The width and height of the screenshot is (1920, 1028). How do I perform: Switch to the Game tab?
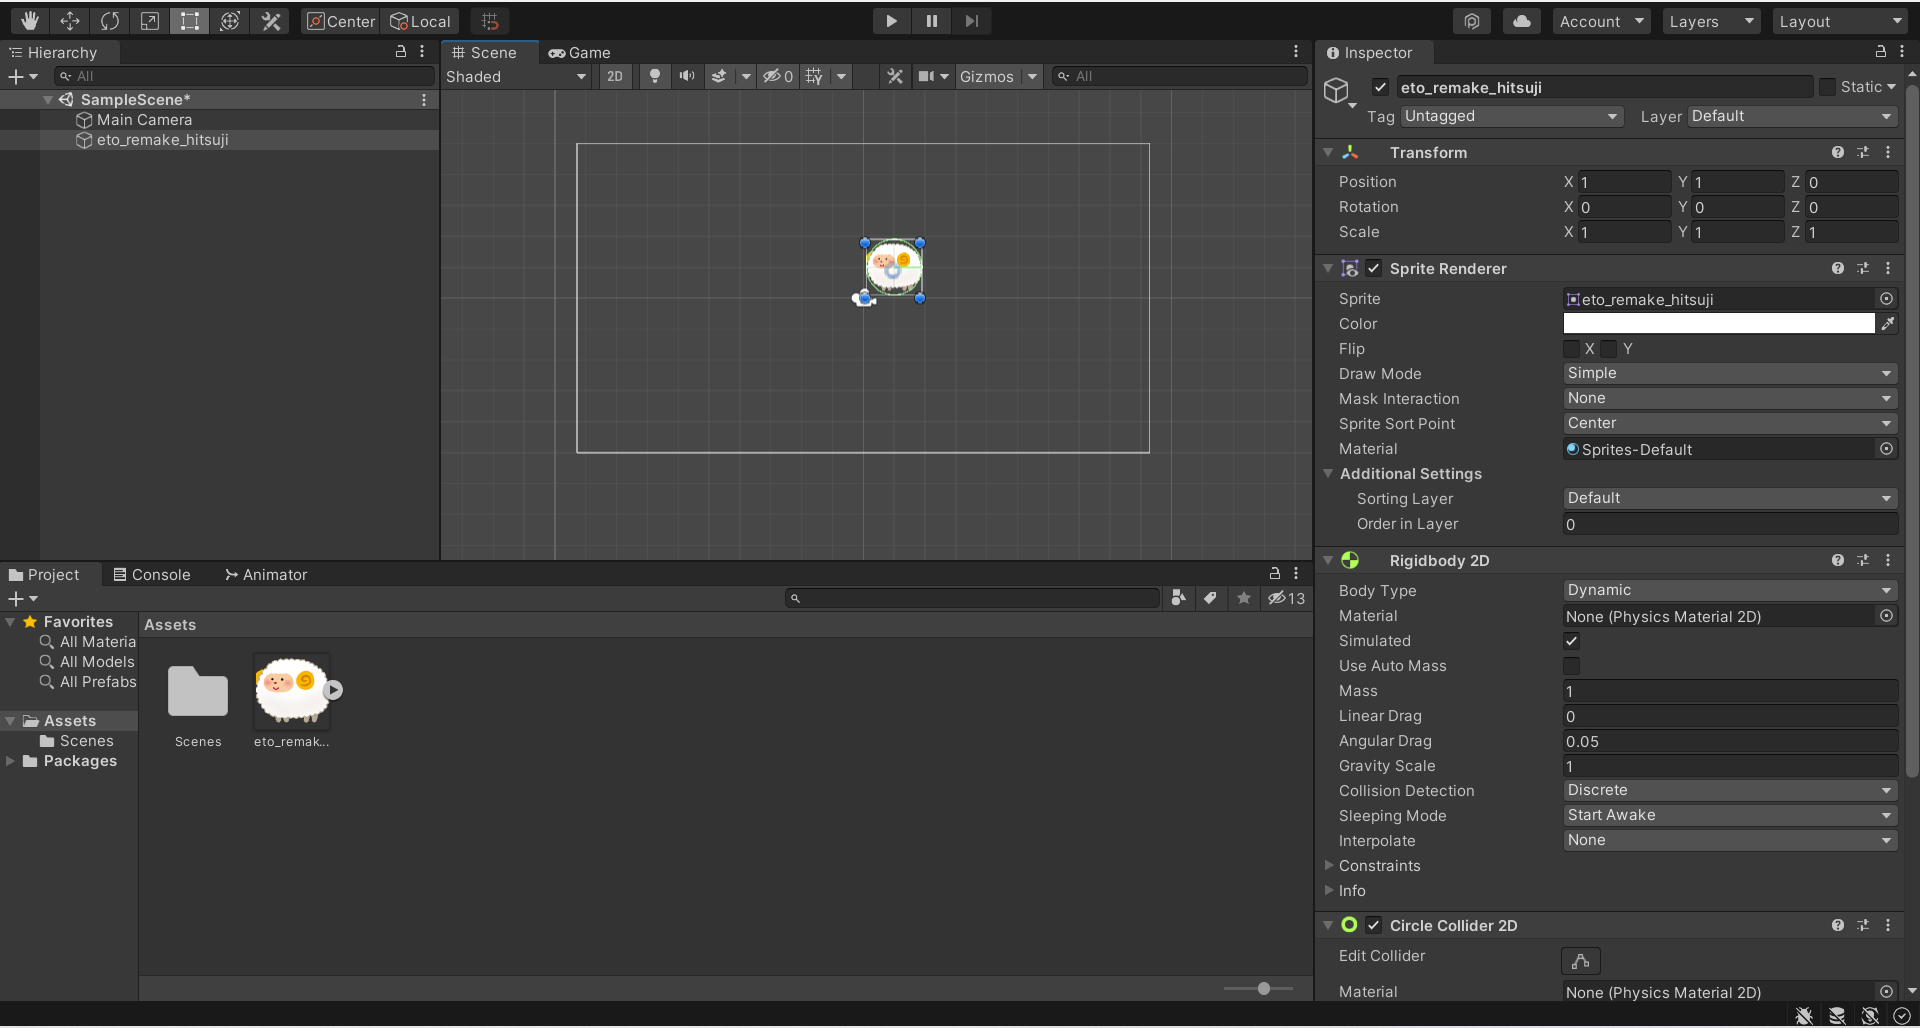(x=580, y=52)
